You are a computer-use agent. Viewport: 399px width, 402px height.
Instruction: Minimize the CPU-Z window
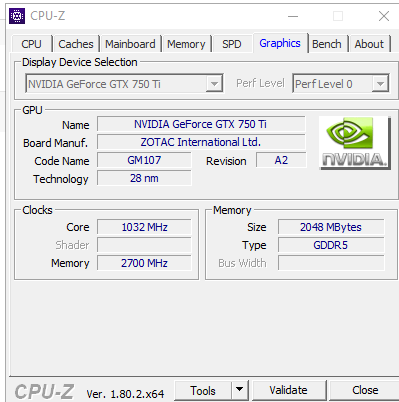pyautogui.click(x=293, y=16)
